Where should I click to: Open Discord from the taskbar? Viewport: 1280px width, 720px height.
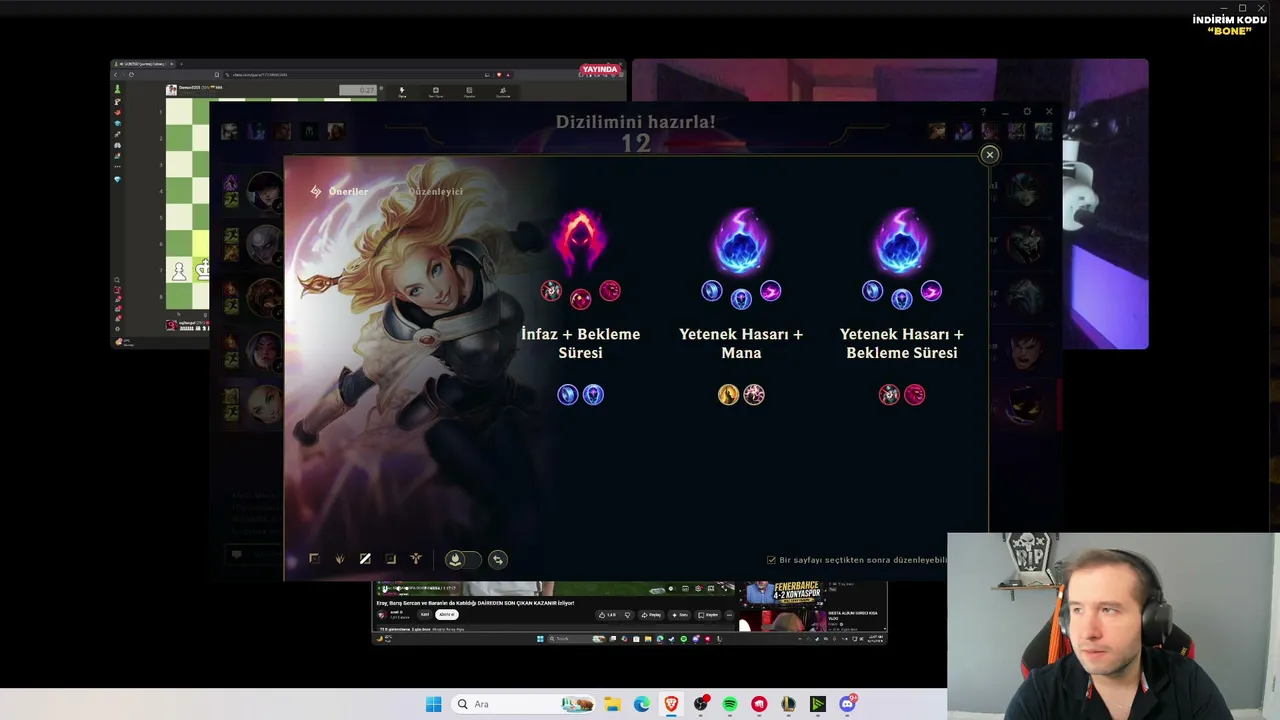click(x=848, y=704)
